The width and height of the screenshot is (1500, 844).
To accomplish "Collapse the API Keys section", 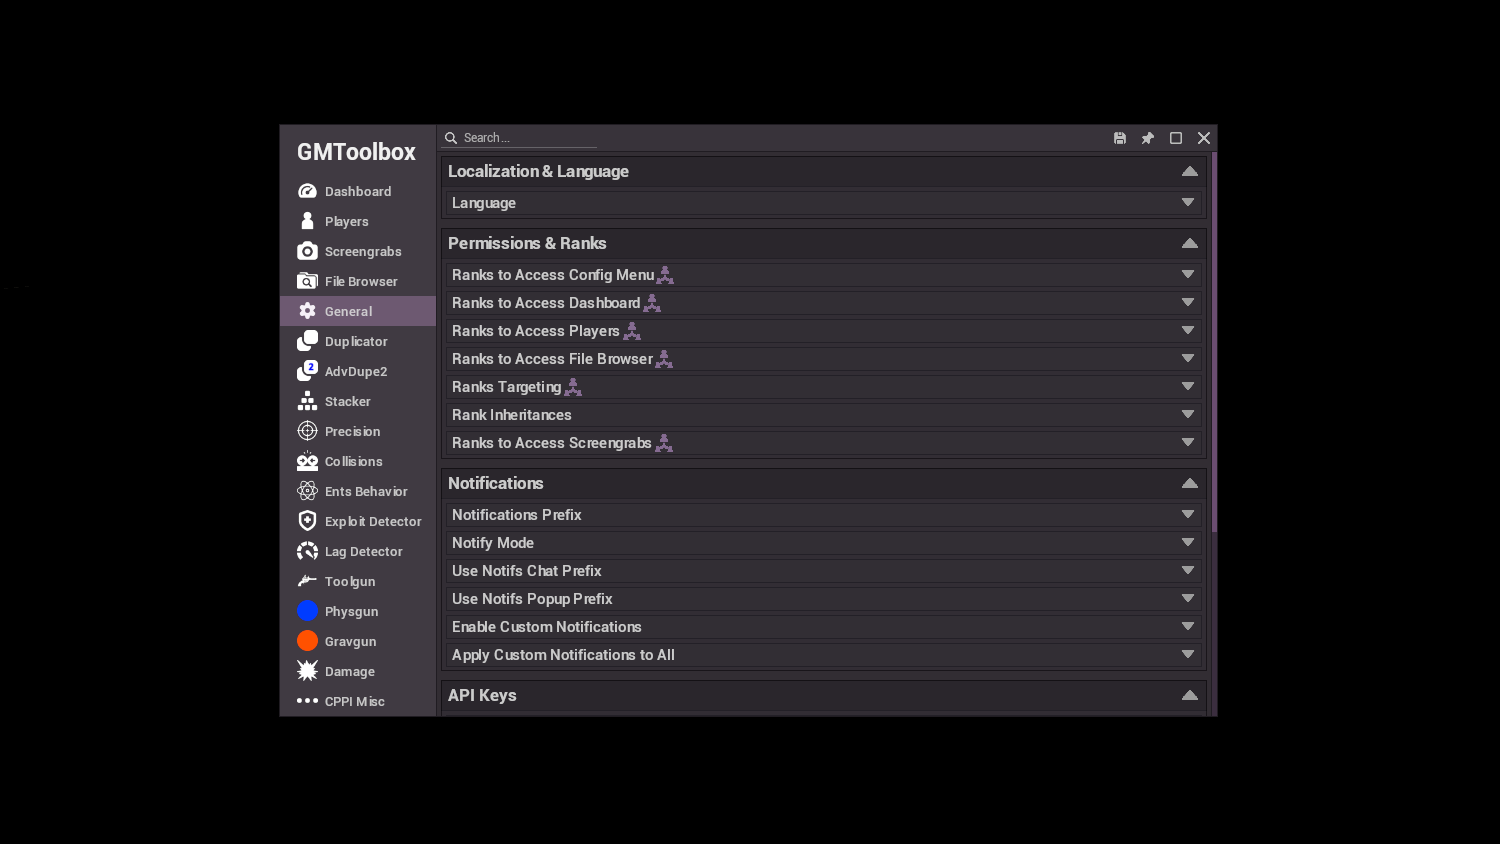I will (1190, 695).
